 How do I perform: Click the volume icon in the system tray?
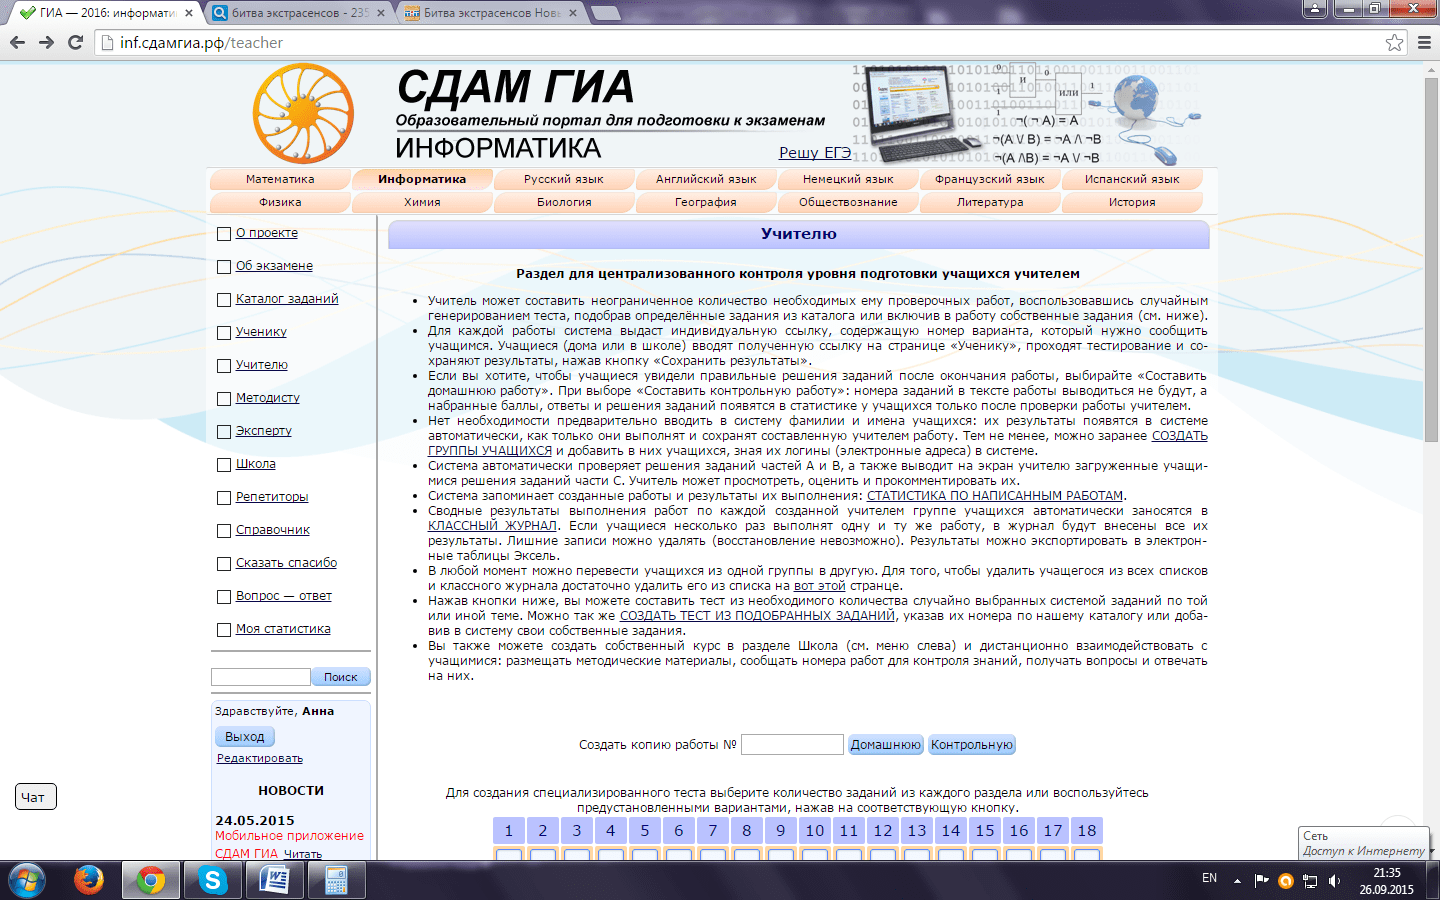[x=1335, y=881]
